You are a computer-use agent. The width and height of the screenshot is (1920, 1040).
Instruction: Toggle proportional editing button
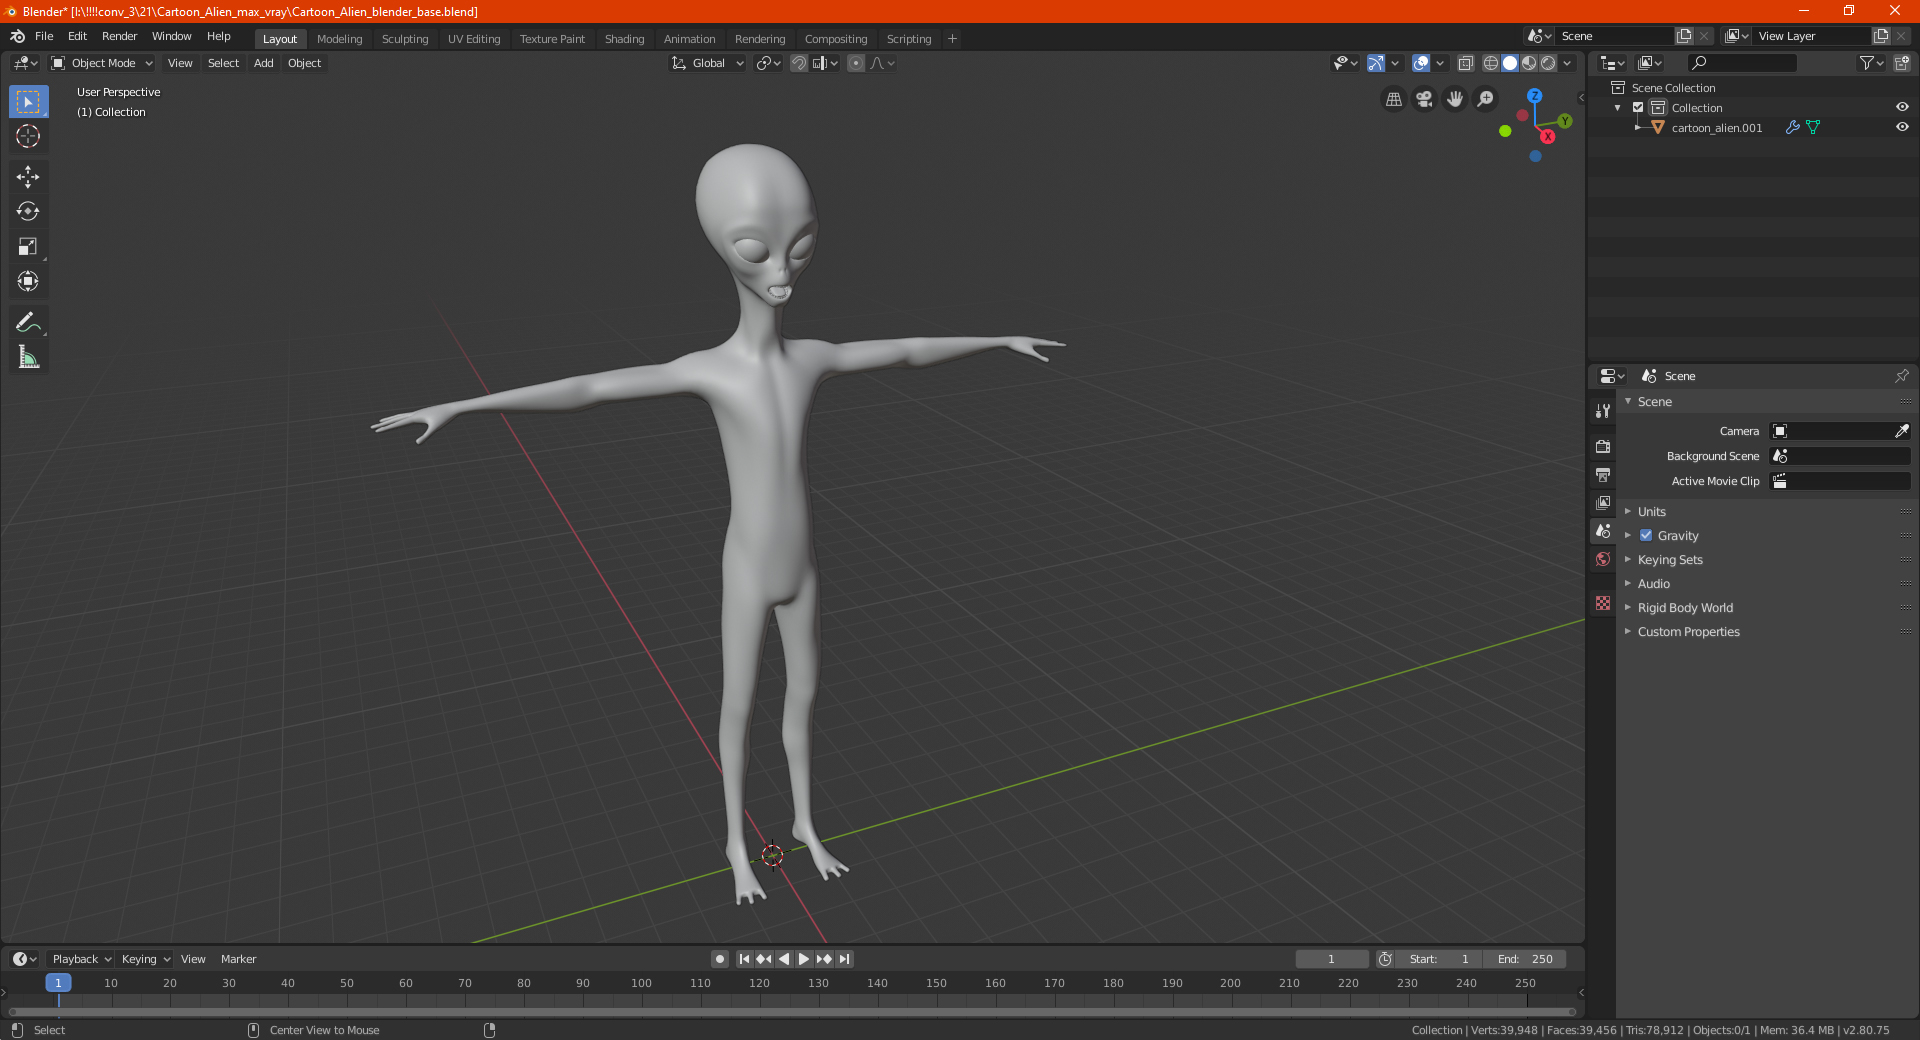[856, 63]
